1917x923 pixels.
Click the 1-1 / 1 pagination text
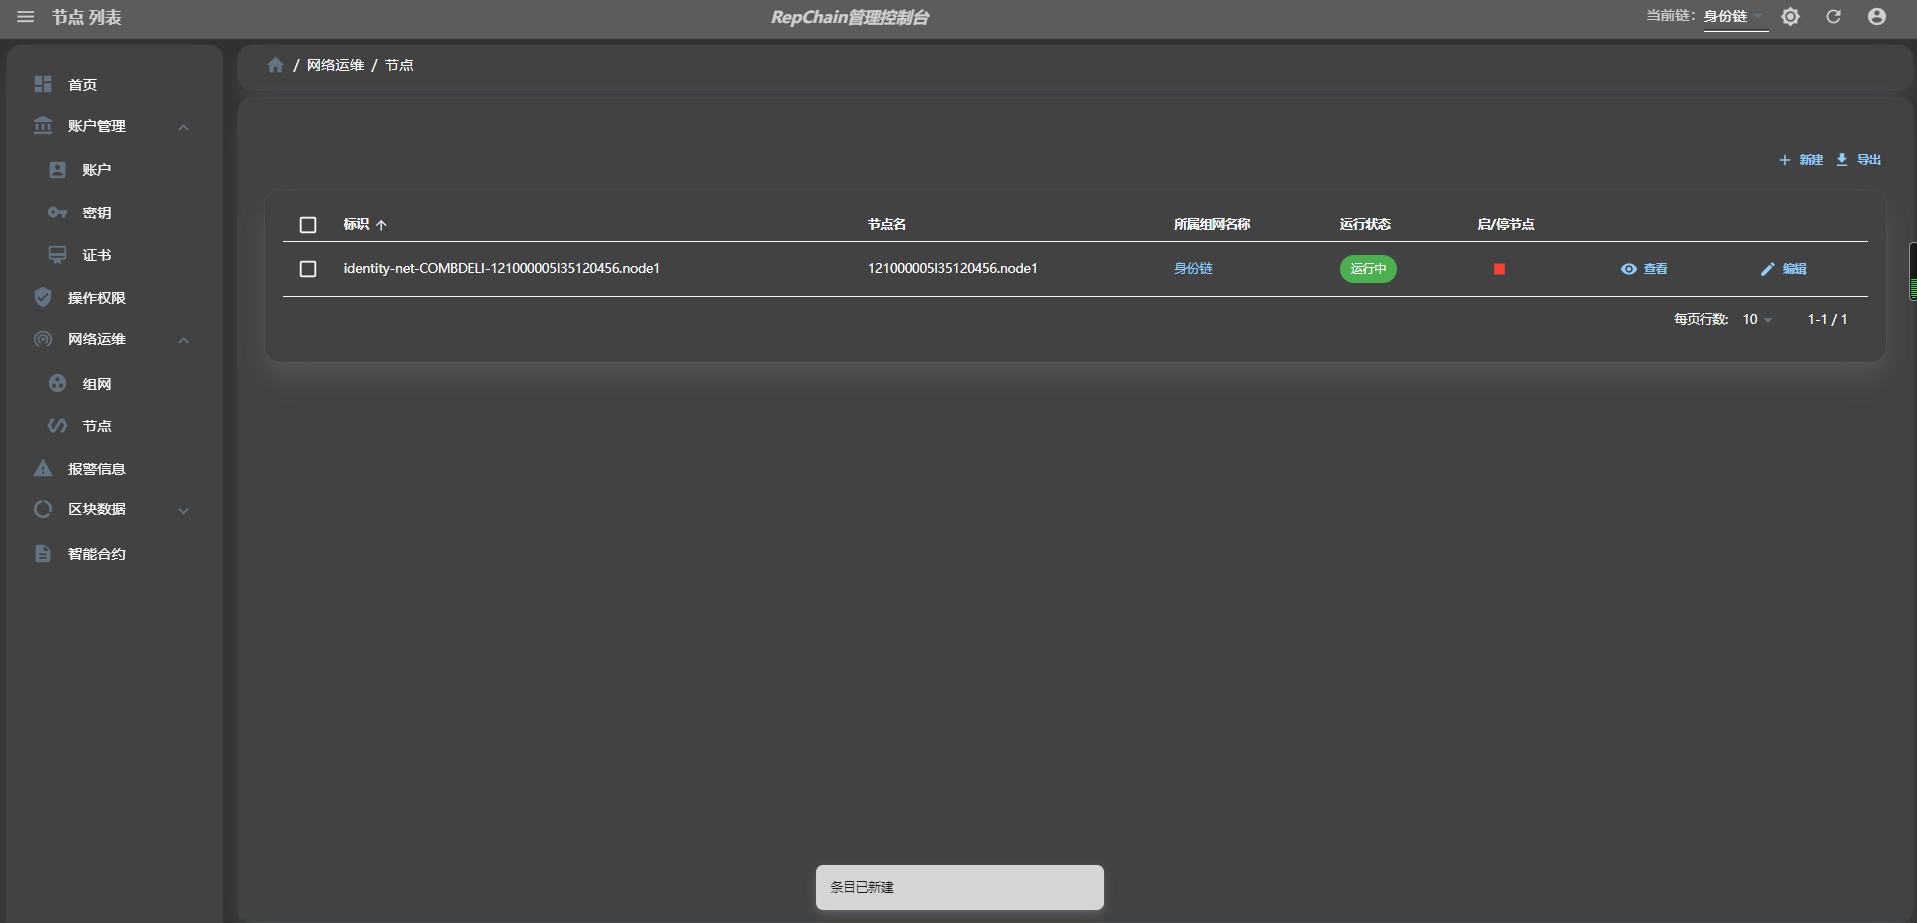(x=1827, y=319)
